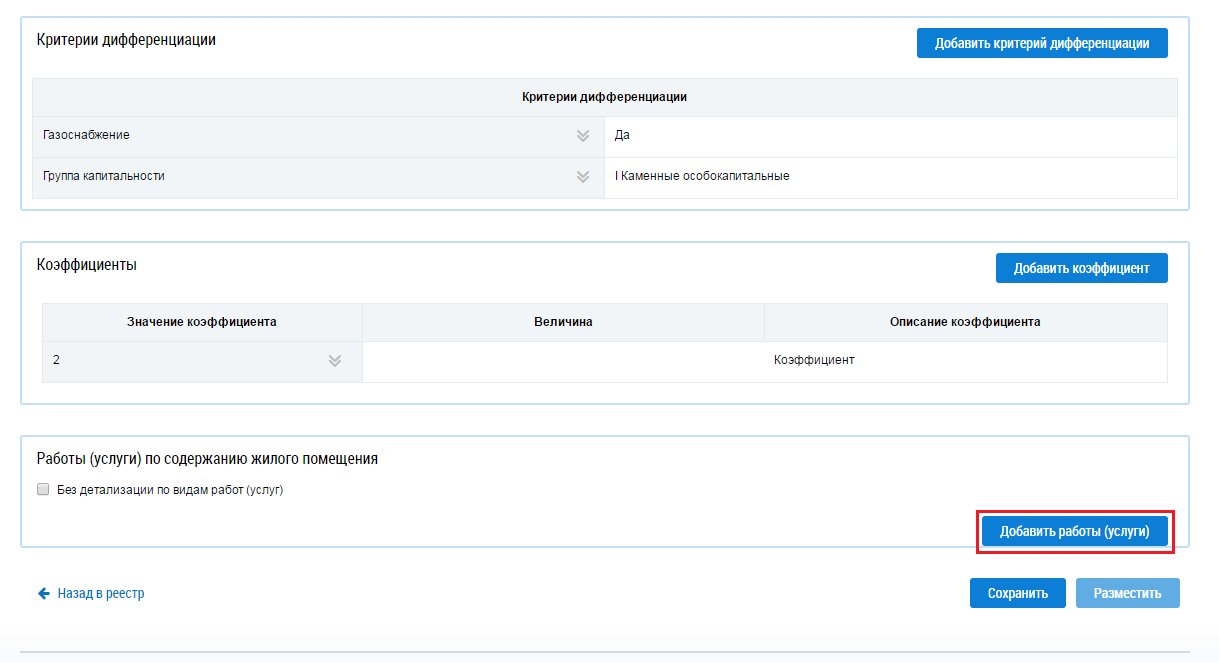Click the empty Величина cell in the coefficient row
The image size is (1219, 662).
[x=563, y=362]
